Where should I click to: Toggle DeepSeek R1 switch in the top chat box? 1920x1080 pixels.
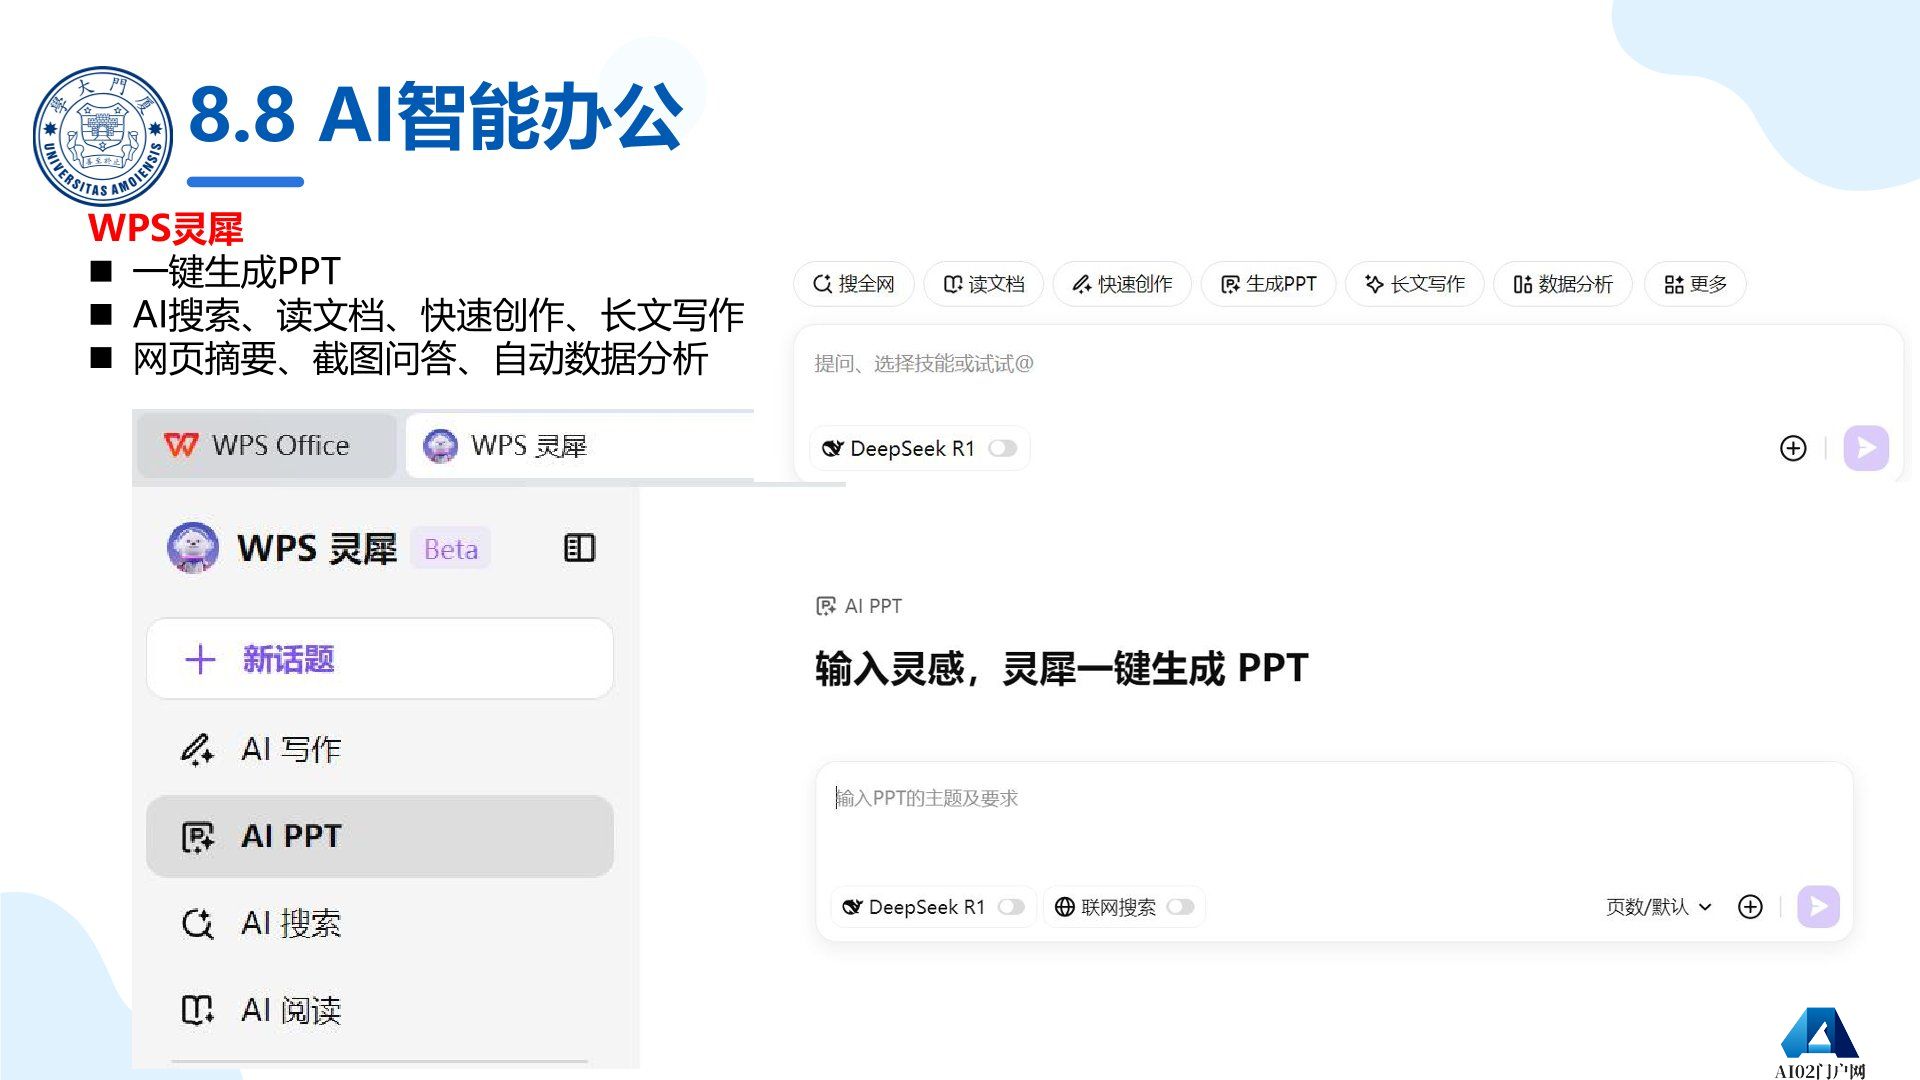(1003, 449)
